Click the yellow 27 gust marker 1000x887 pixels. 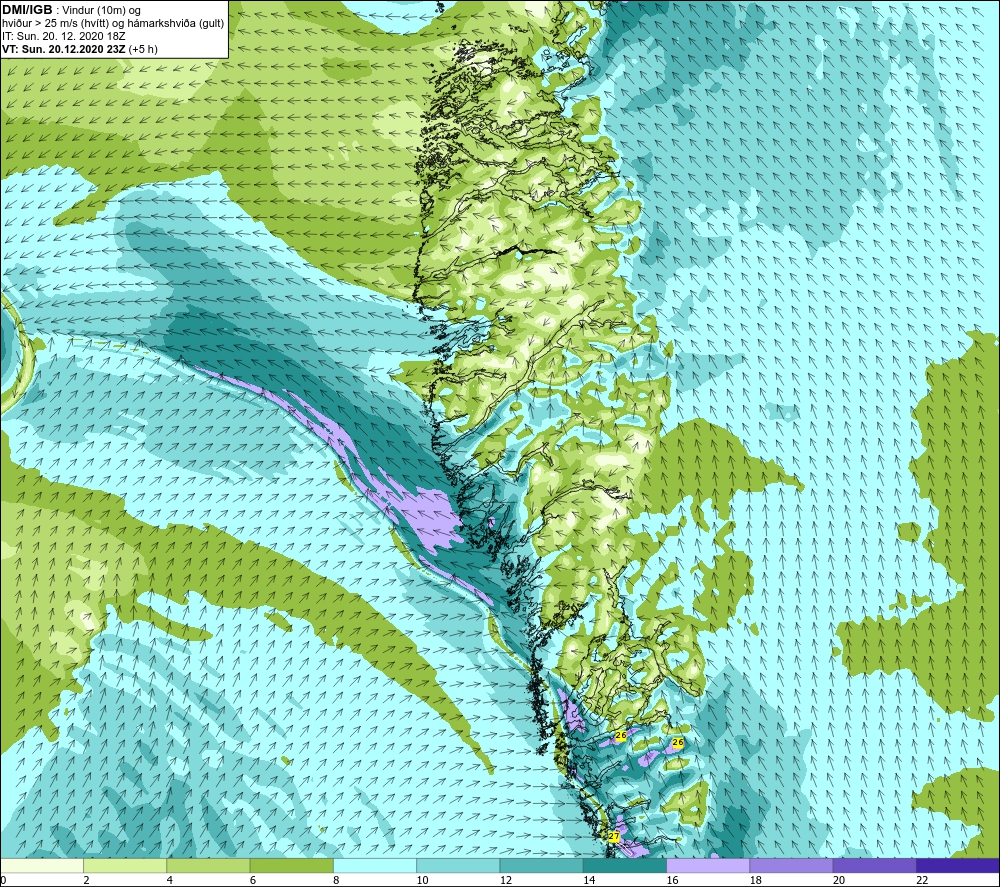614,836
